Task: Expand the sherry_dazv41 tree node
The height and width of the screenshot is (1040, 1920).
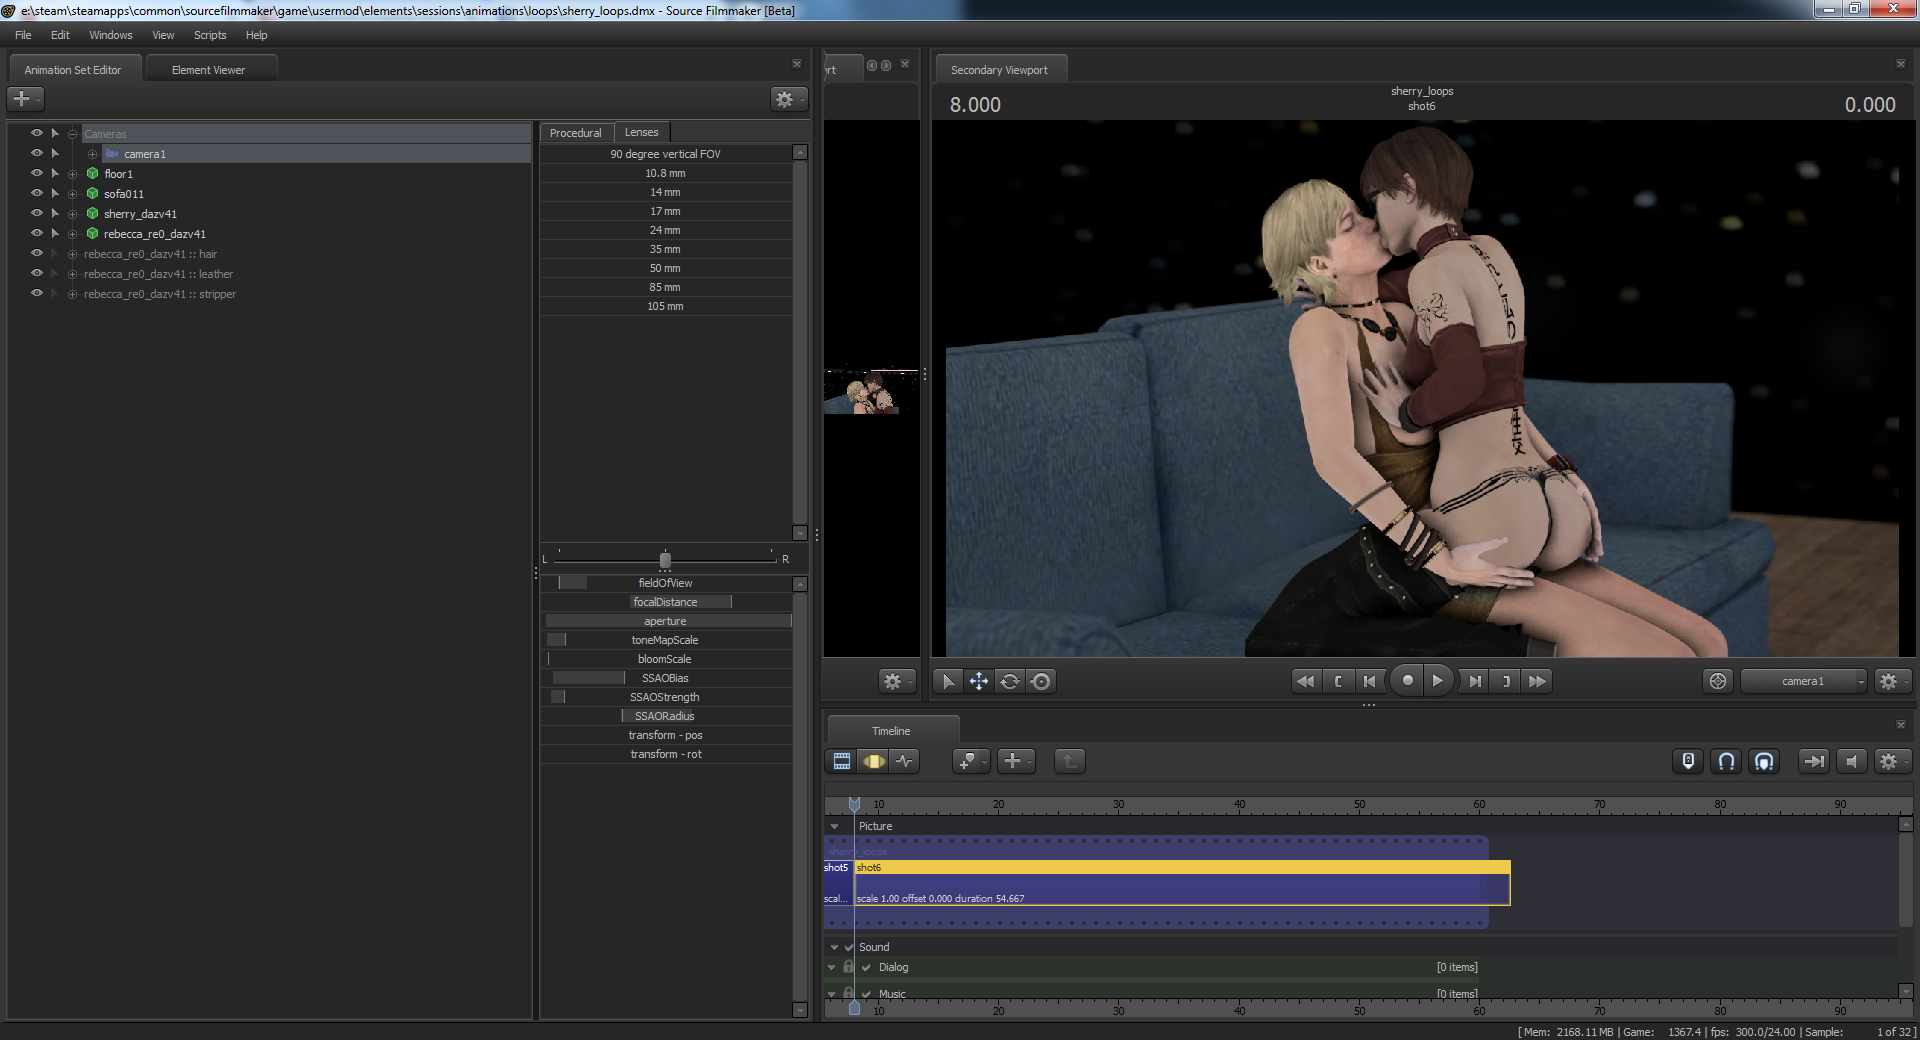Action: point(72,214)
